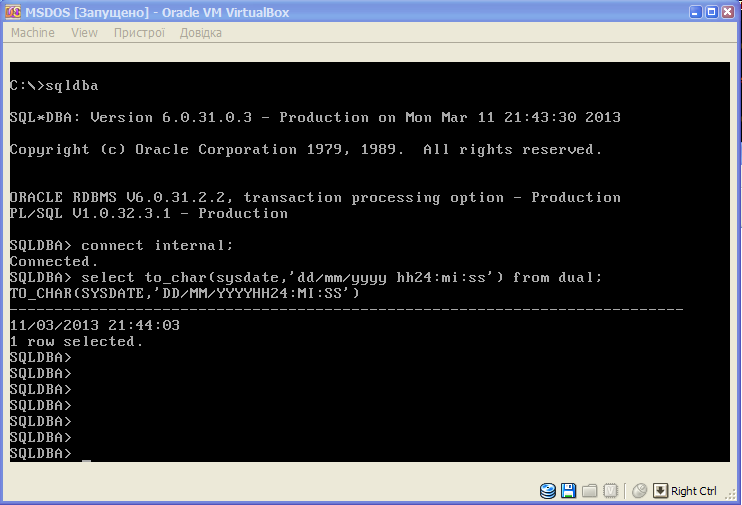Open the View menu
The image size is (742, 505).
tap(84, 33)
